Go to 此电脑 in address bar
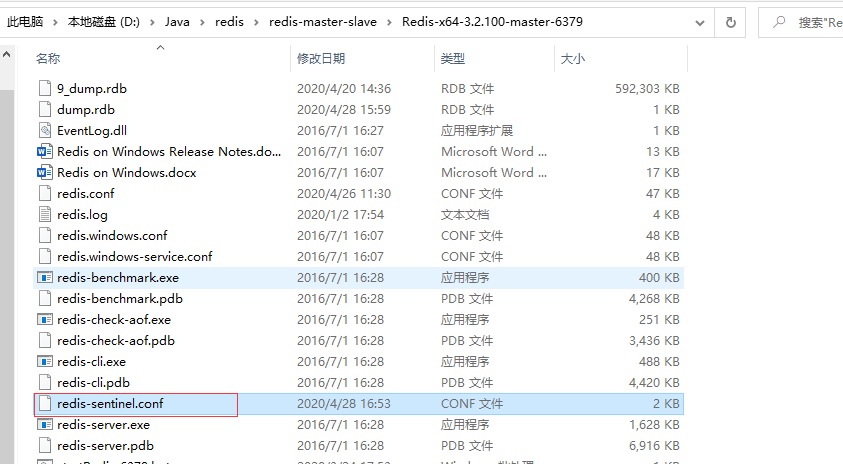Image resolution: width=843 pixels, height=464 pixels. [25, 22]
